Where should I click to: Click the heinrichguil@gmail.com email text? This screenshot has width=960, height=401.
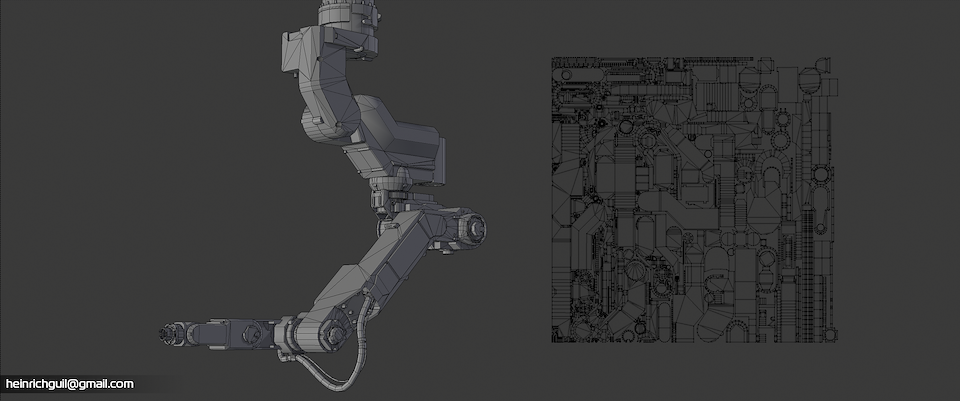pyautogui.click(x=69, y=384)
